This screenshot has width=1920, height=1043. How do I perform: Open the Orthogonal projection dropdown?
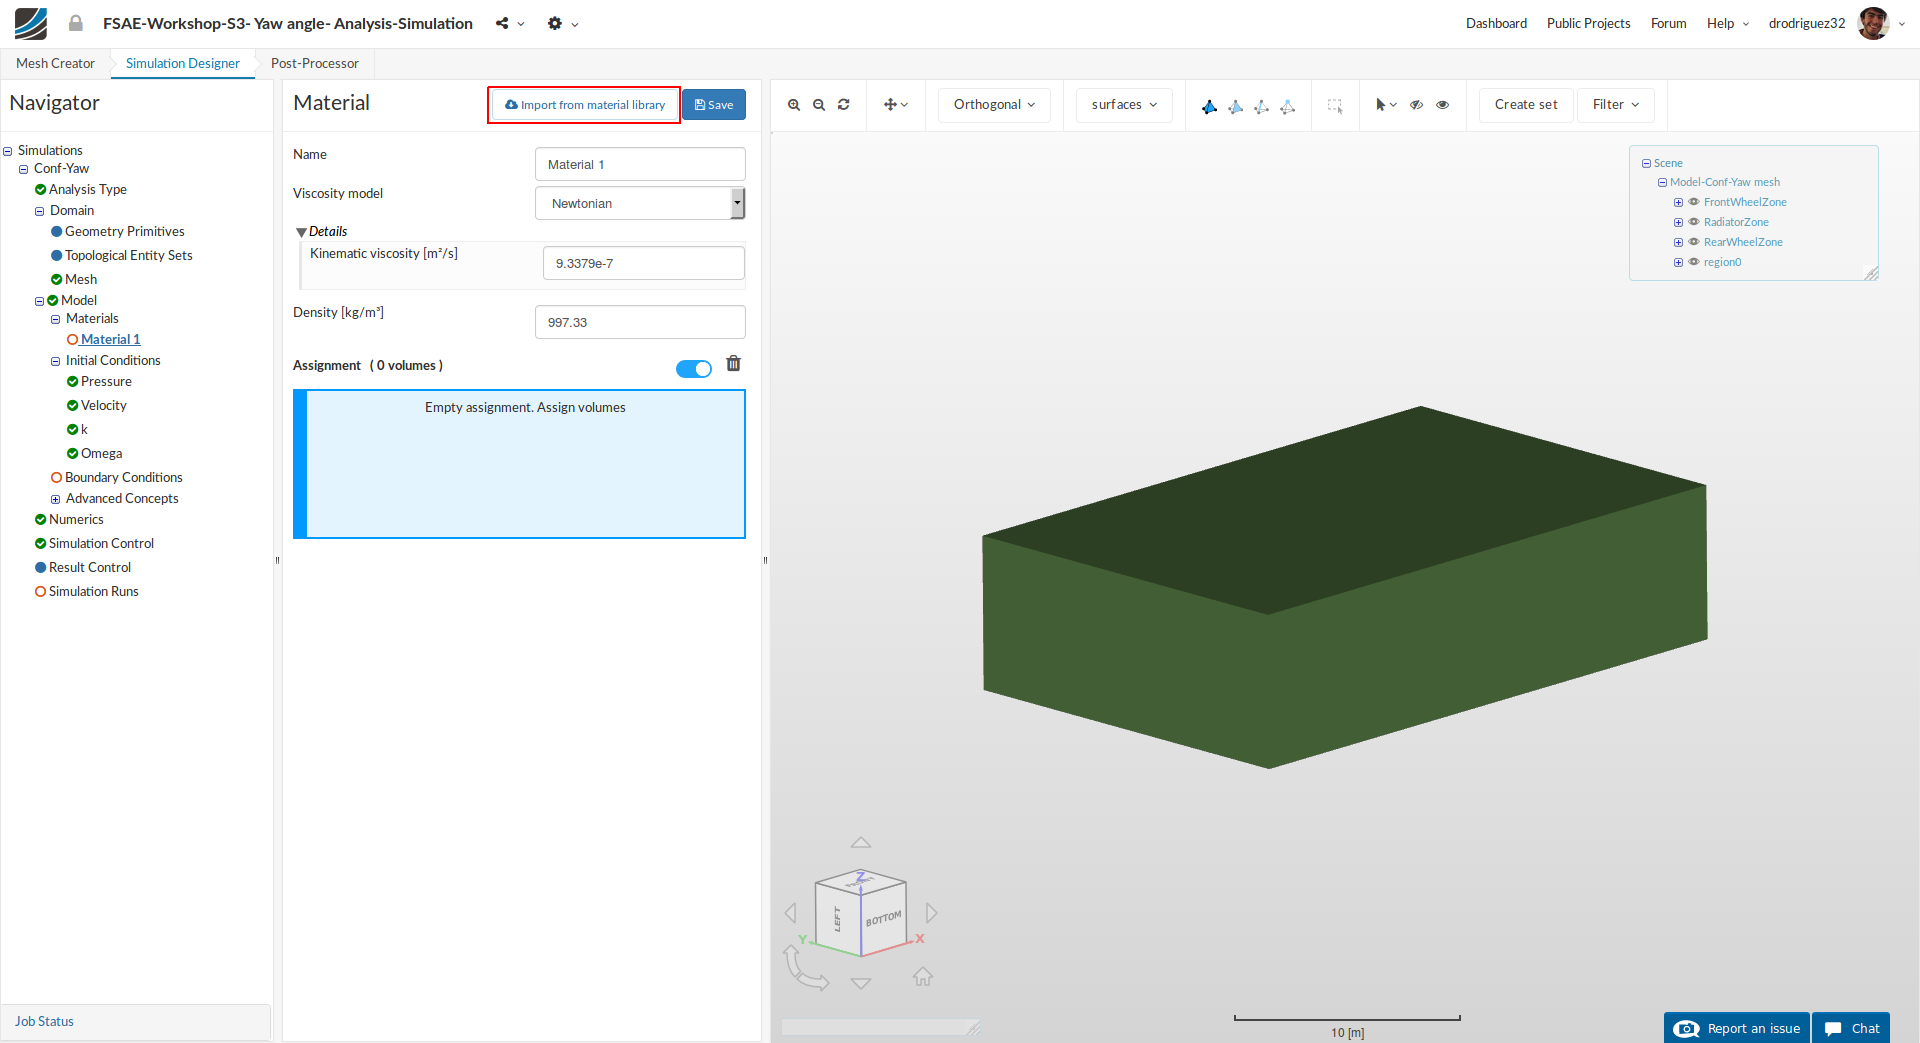tap(994, 105)
